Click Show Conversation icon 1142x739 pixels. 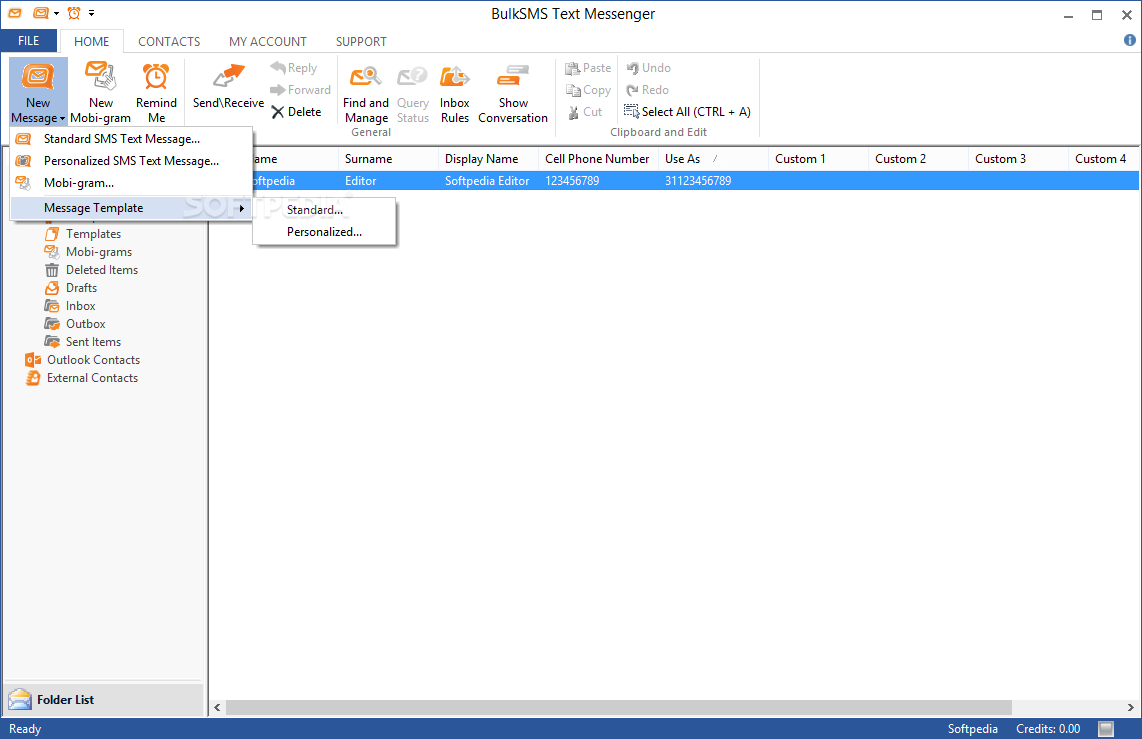pos(513,77)
